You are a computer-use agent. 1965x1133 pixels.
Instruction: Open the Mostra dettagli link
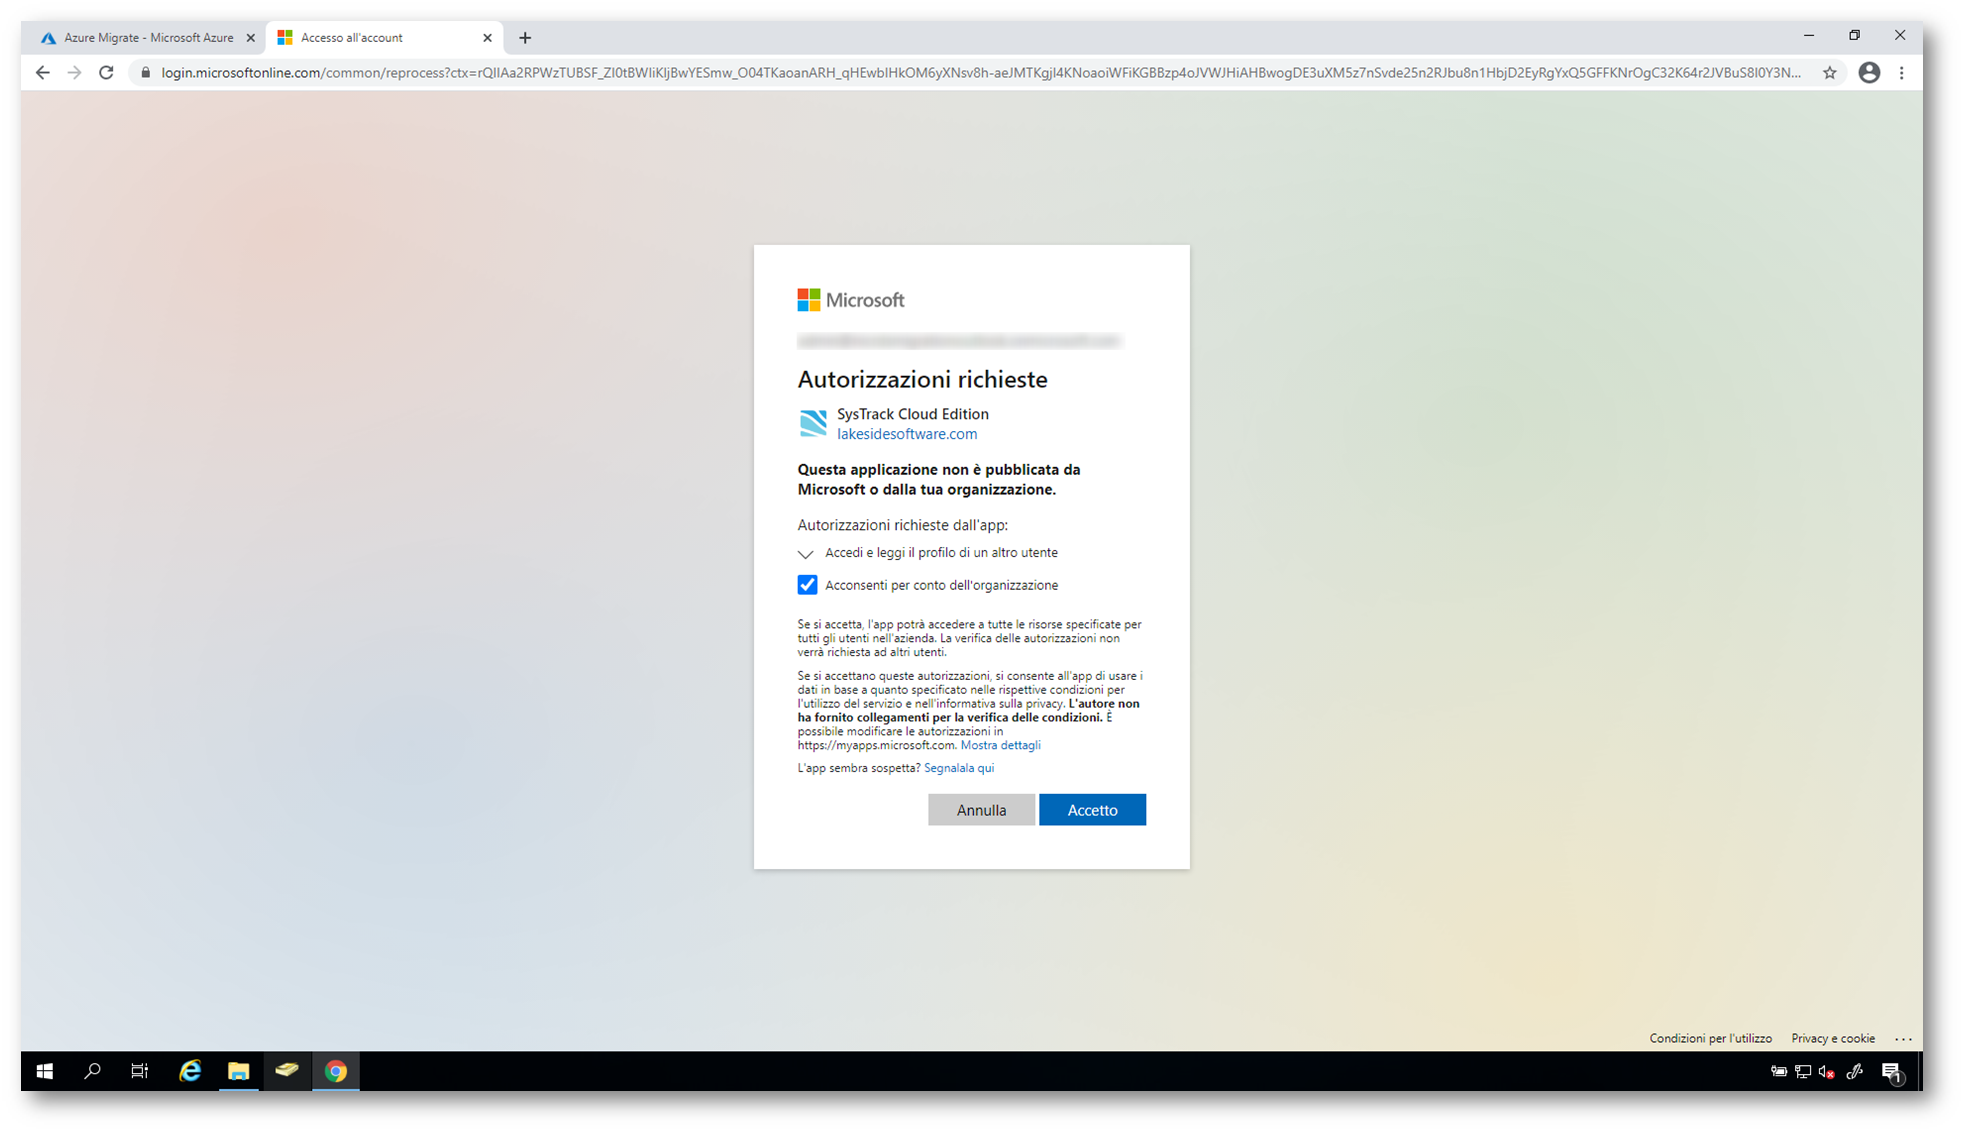(x=1000, y=745)
